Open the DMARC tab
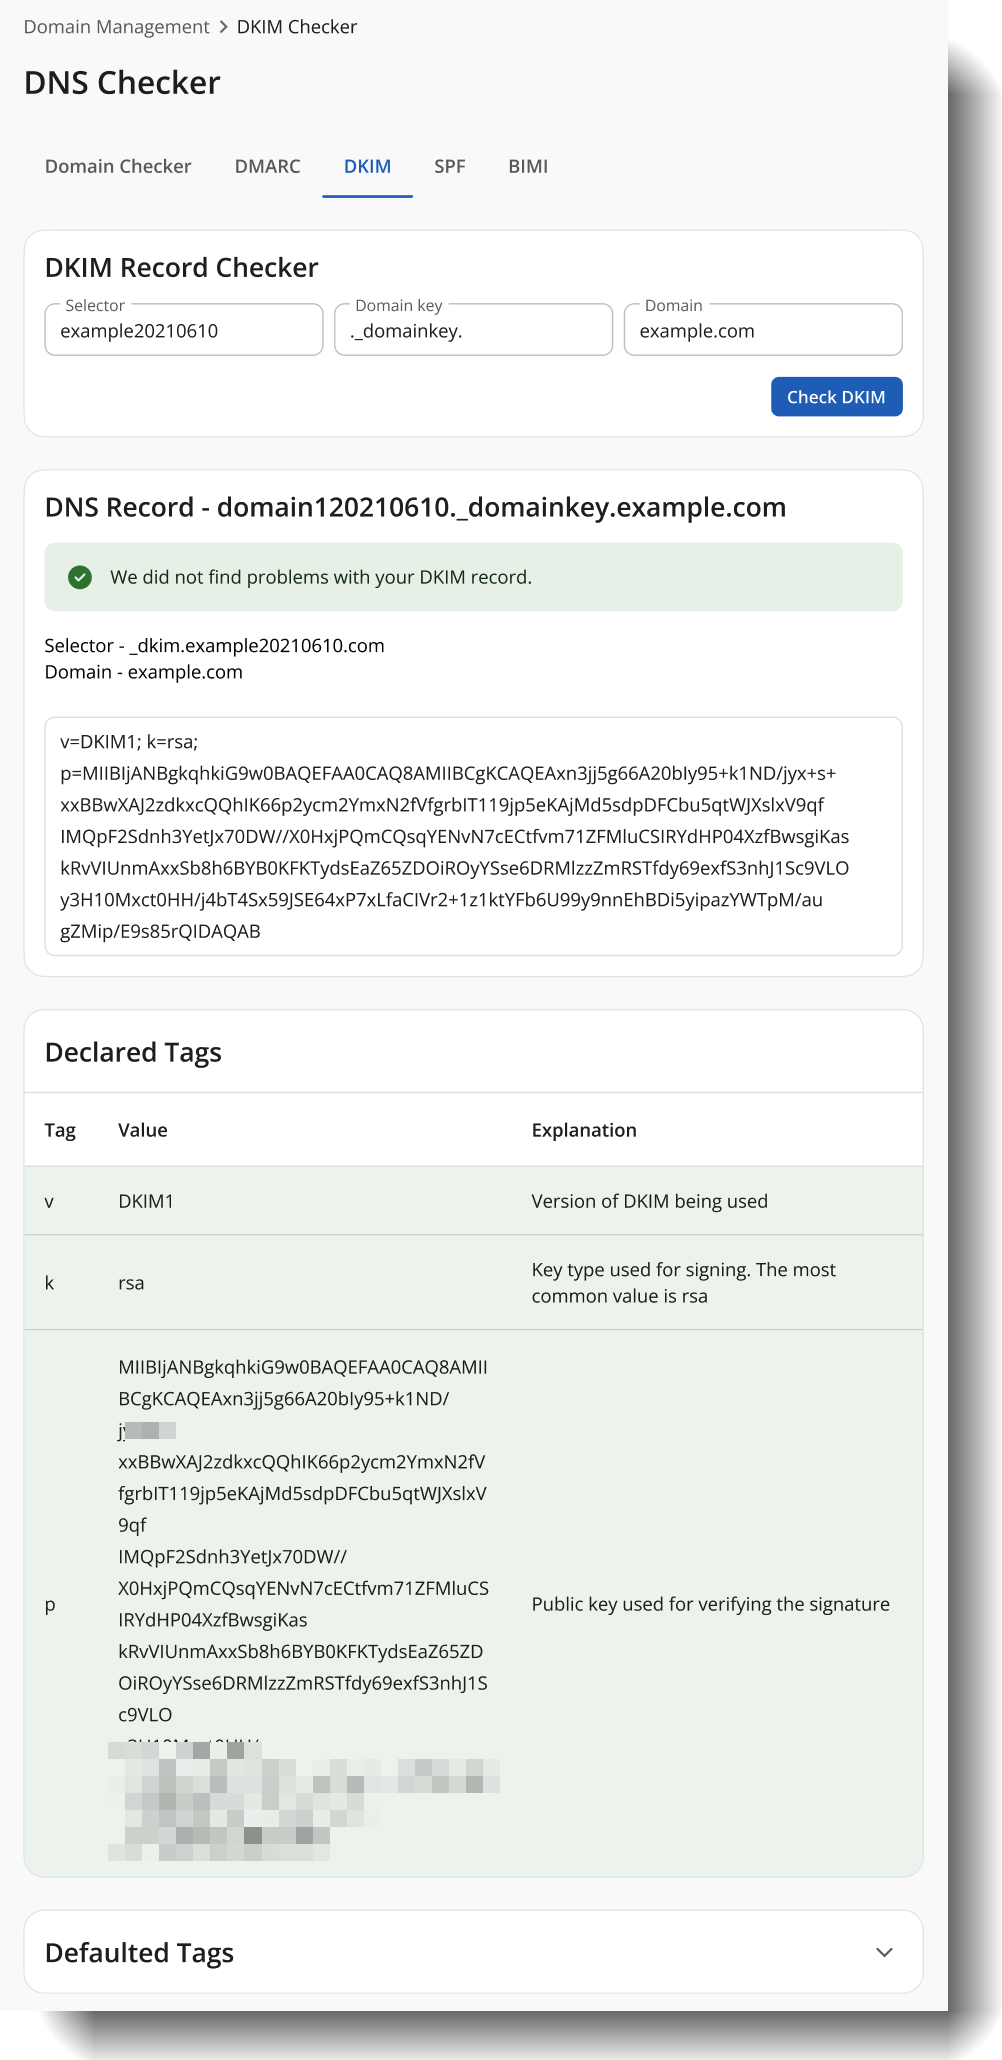1002x2060 pixels. pyautogui.click(x=267, y=167)
